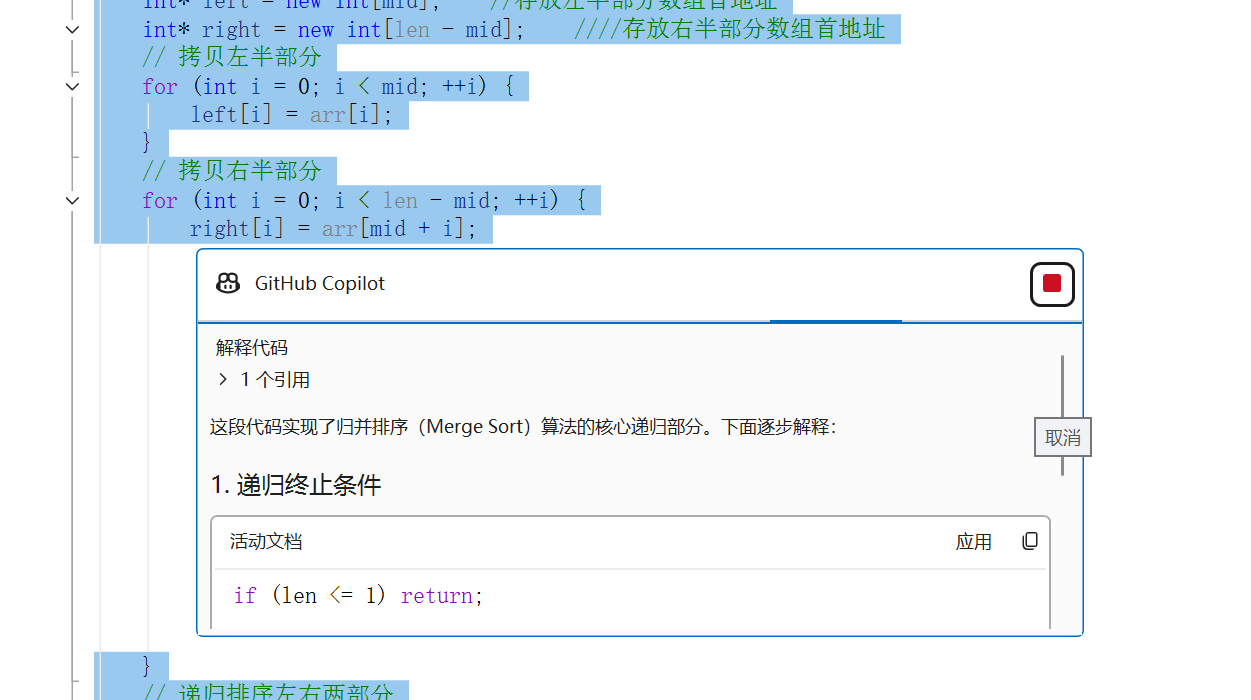
Task: Collapse the first for loop copying left half
Action: pos(72,86)
